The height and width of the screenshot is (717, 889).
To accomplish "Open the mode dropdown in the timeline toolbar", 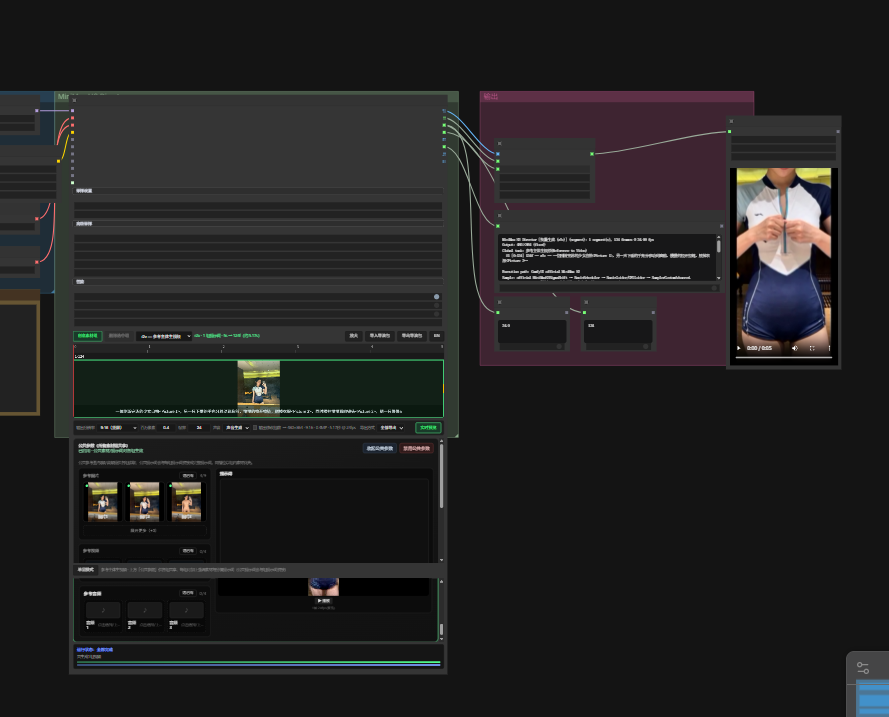I will (x=164, y=336).
